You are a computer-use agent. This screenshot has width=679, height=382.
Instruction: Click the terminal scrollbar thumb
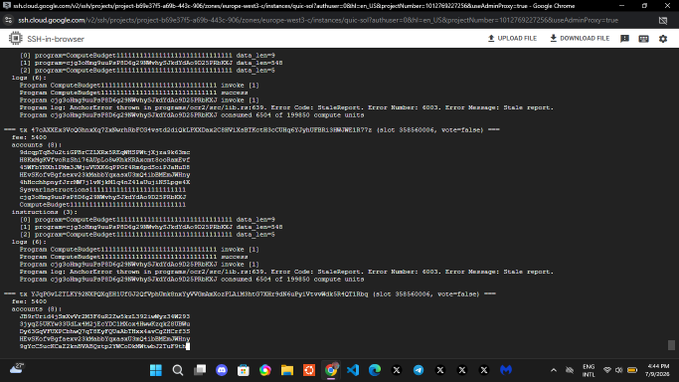[671, 345]
